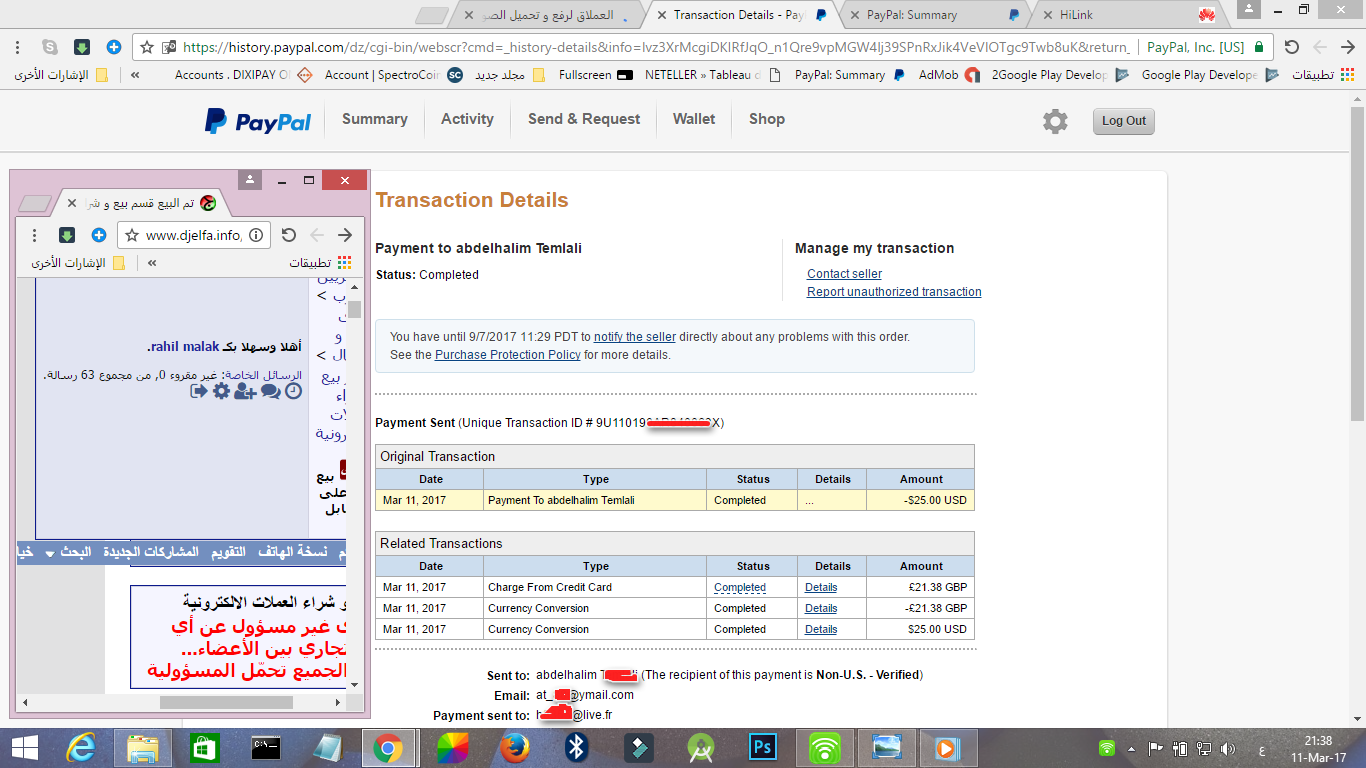This screenshot has width=1366, height=768.
Task: Click the Skype extension icon
Action: (50, 47)
